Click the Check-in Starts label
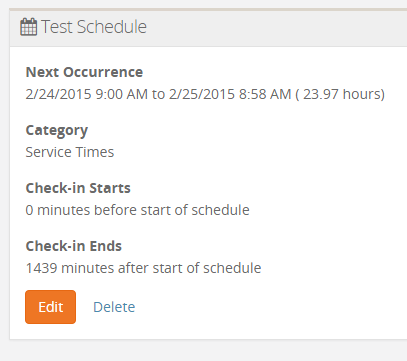Viewport: 407px width, 361px height. (78, 188)
